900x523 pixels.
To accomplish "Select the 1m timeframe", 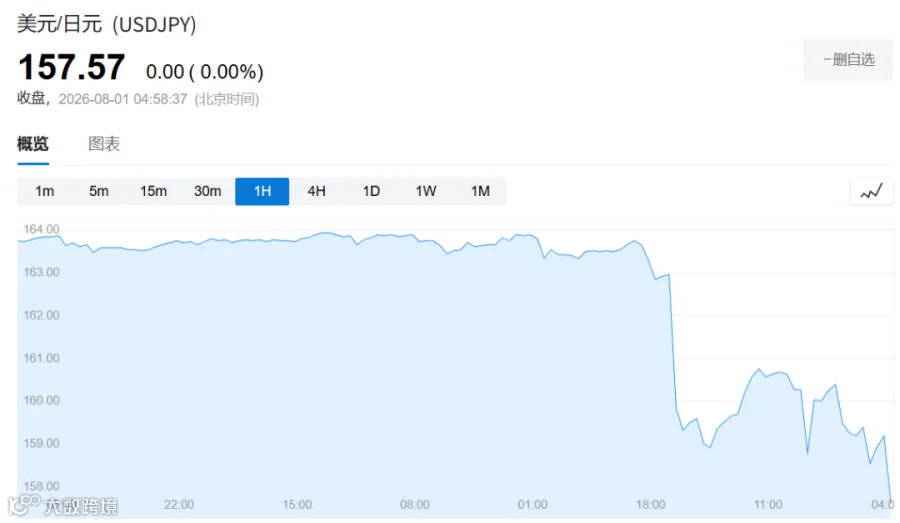I will pos(44,191).
